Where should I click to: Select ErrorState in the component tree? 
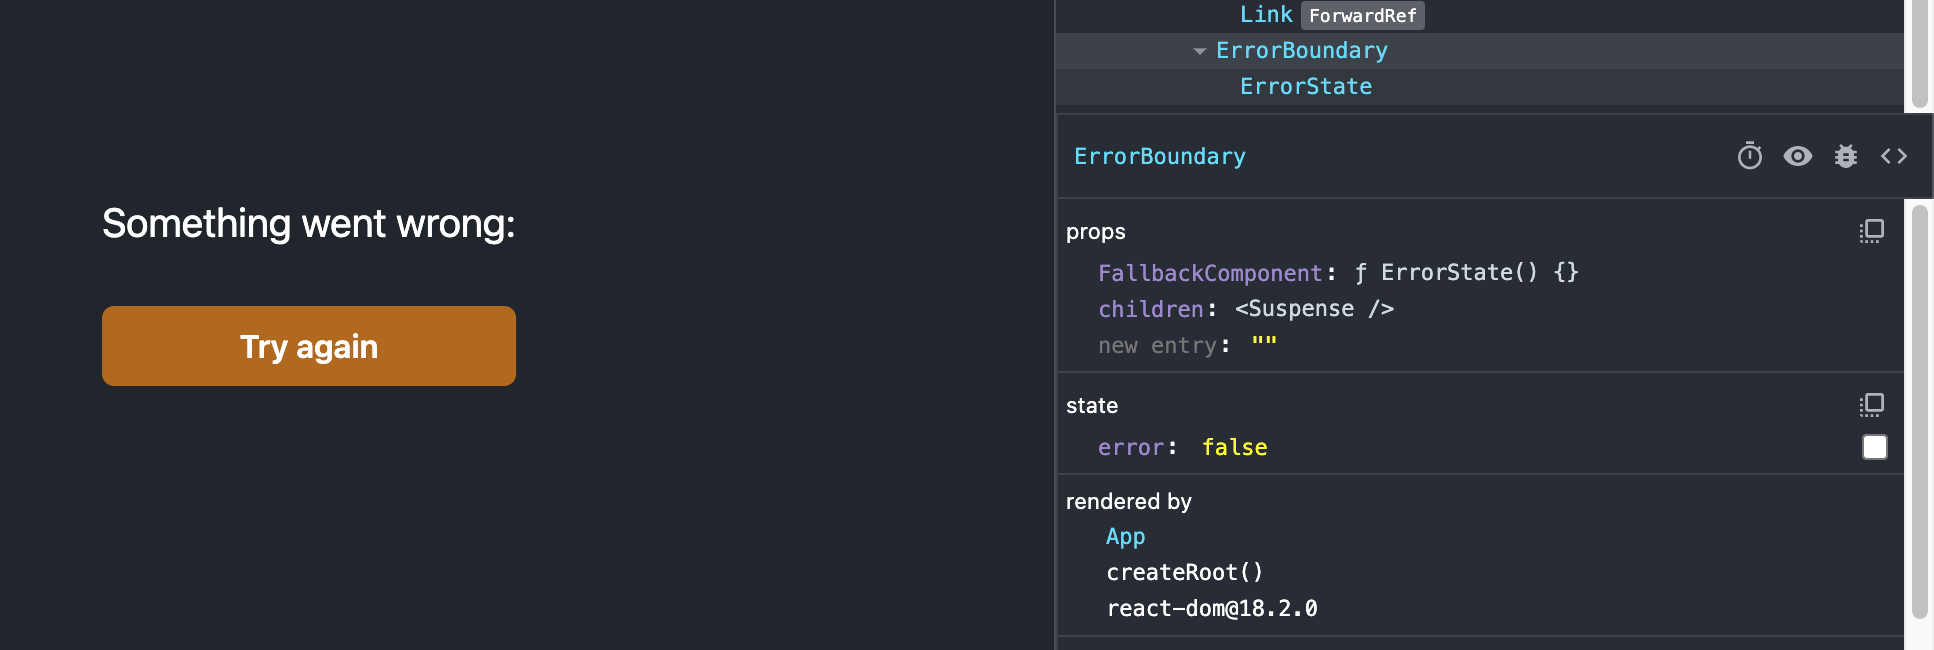(1480, 87)
